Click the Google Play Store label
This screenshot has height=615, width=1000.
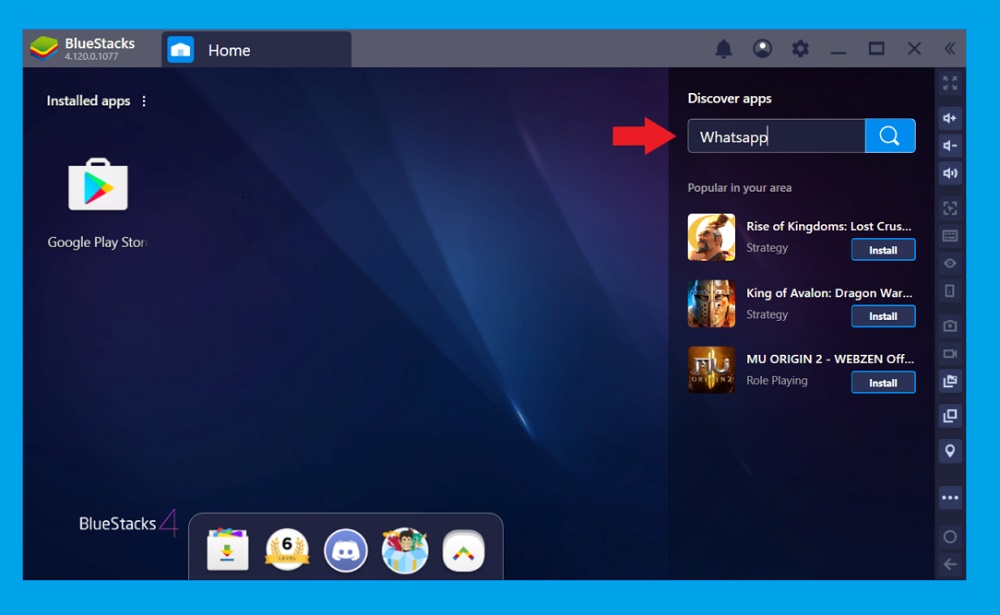pyautogui.click(x=97, y=242)
